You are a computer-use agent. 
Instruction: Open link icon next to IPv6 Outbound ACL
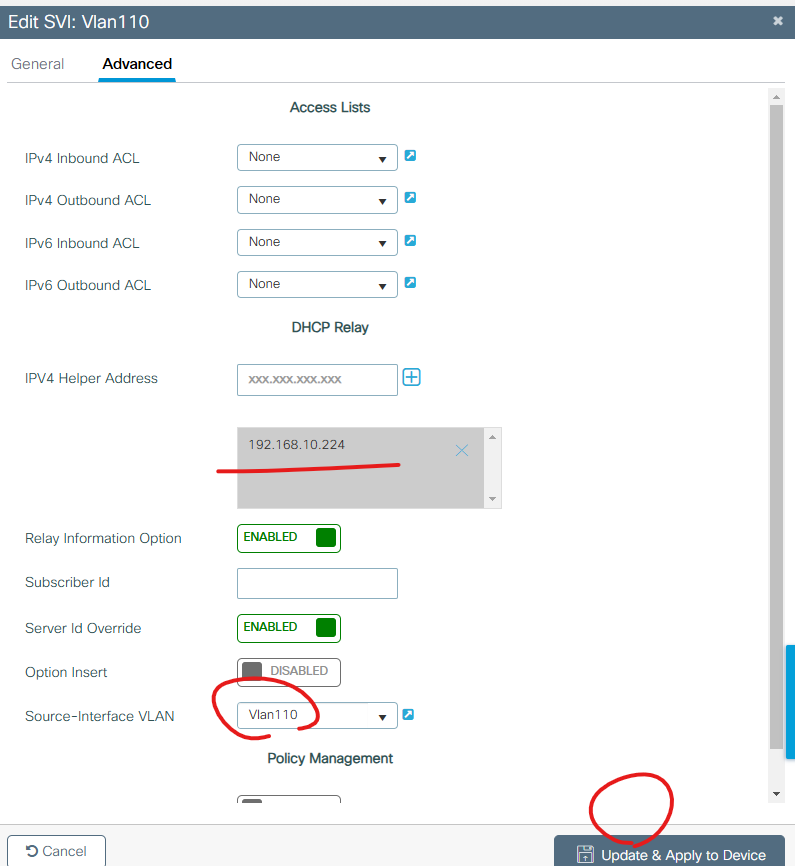pyautogui.click(x=410, y=283)
